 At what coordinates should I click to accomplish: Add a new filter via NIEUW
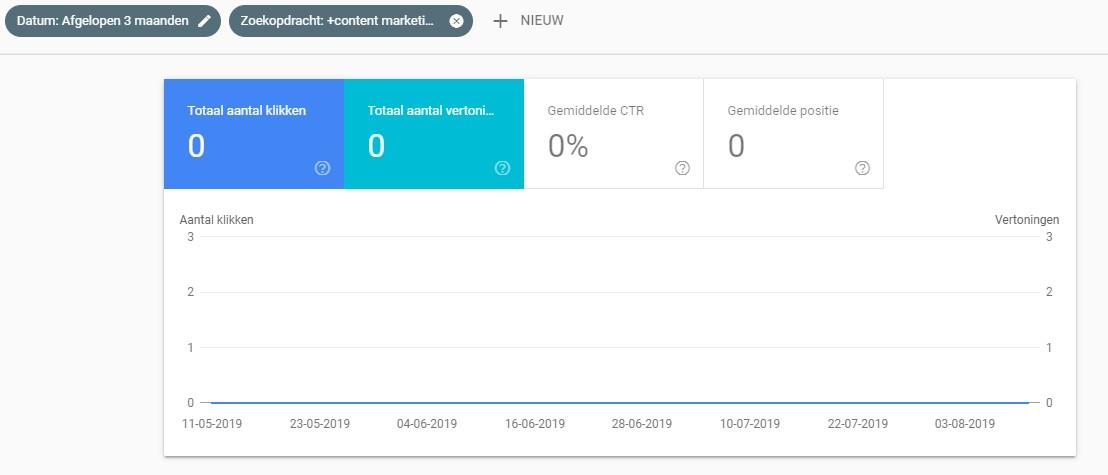tap(542, 20)
